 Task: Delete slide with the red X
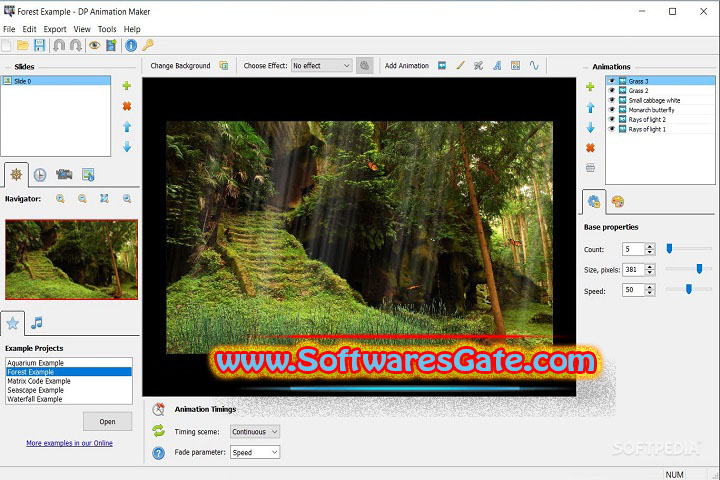(127, 106)
